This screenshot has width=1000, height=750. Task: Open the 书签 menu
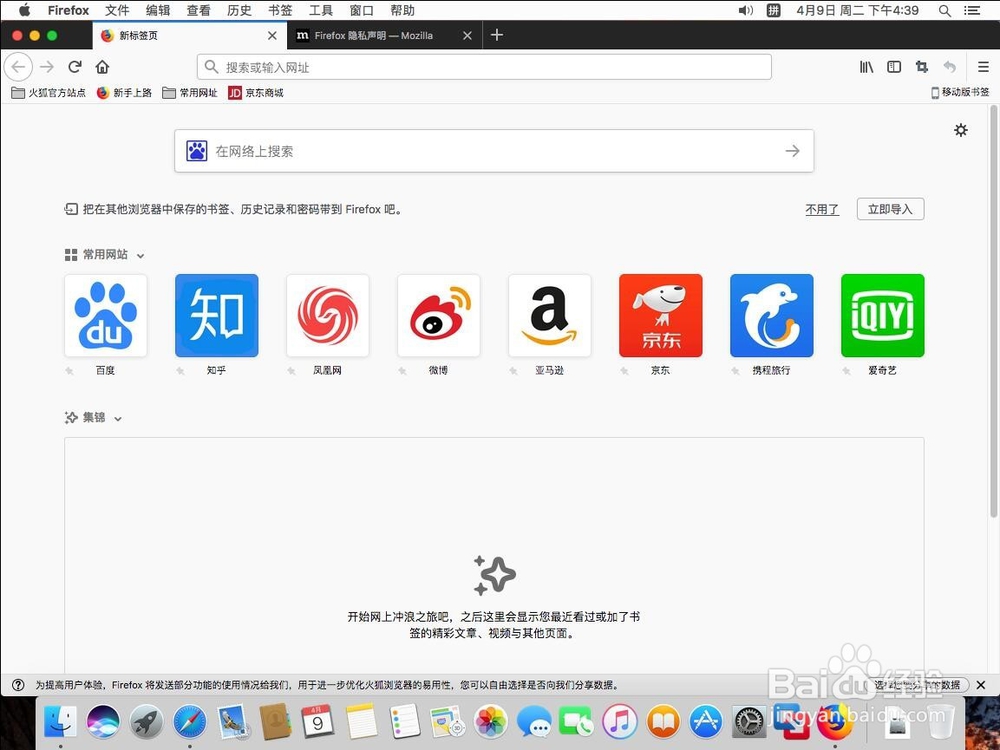(x=280, y=10)
